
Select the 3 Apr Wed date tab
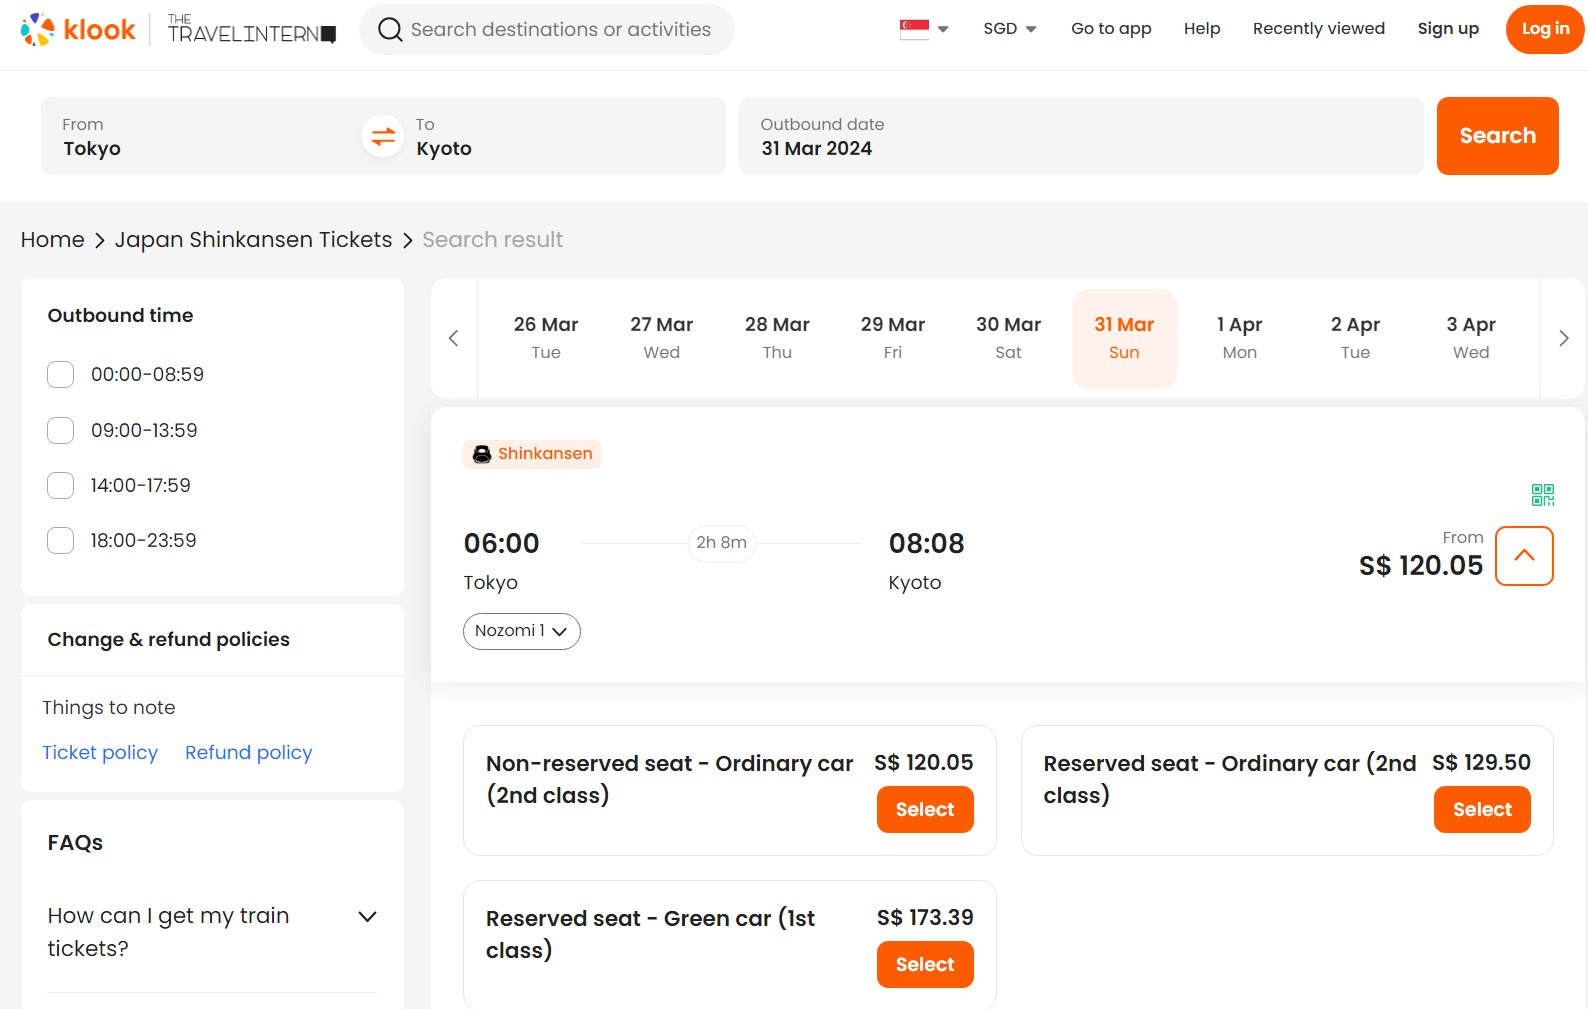click(1471, 338)
